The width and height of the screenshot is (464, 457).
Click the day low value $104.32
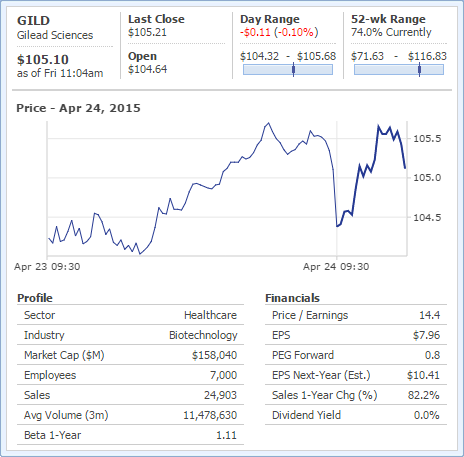[x=259, y=56]
